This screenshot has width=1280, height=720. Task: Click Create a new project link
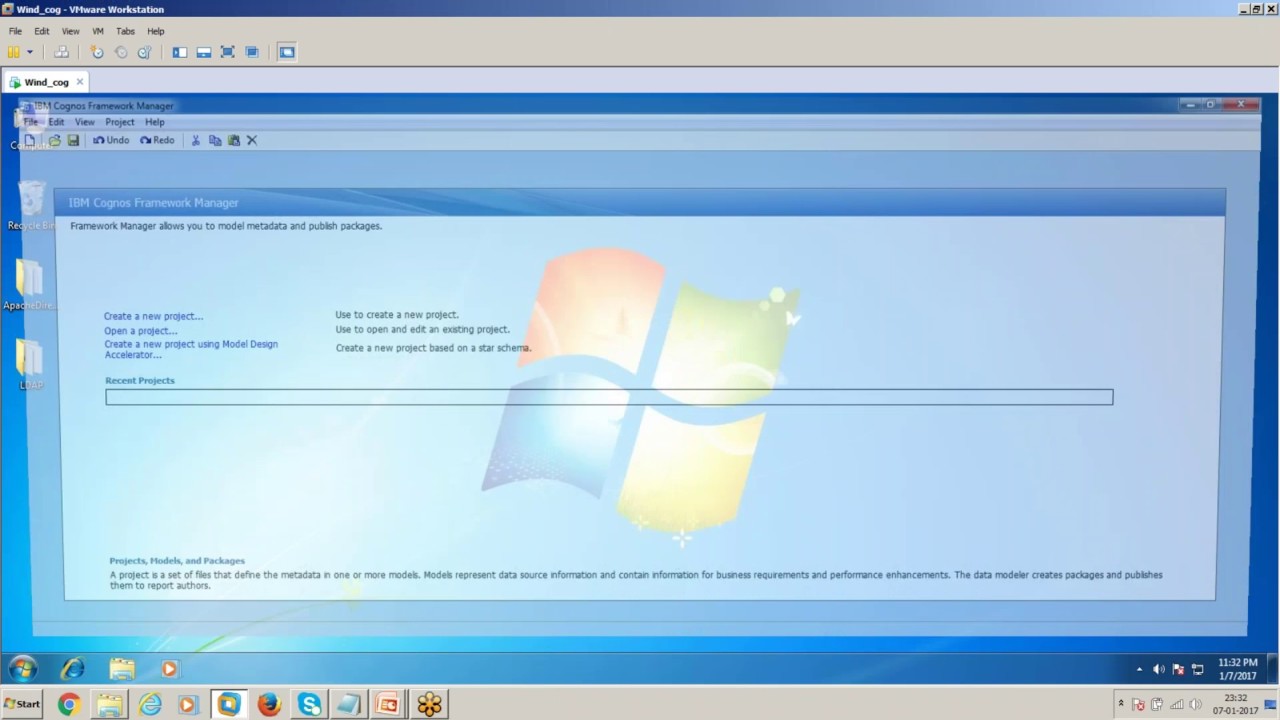[x=154, y=316]
